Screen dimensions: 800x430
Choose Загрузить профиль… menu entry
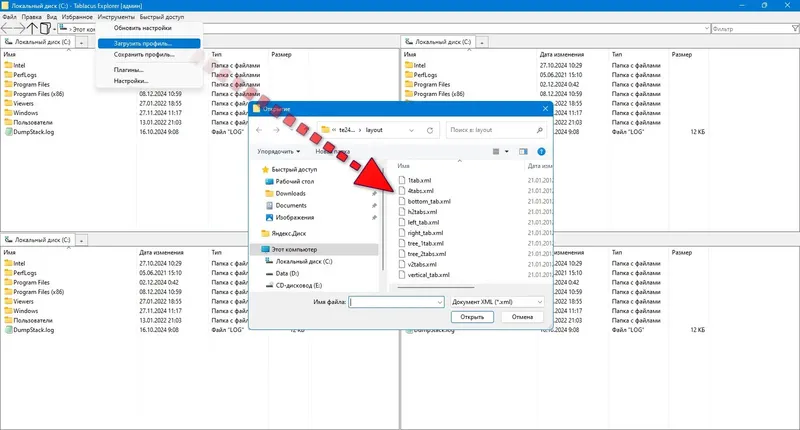pos(149,43)
